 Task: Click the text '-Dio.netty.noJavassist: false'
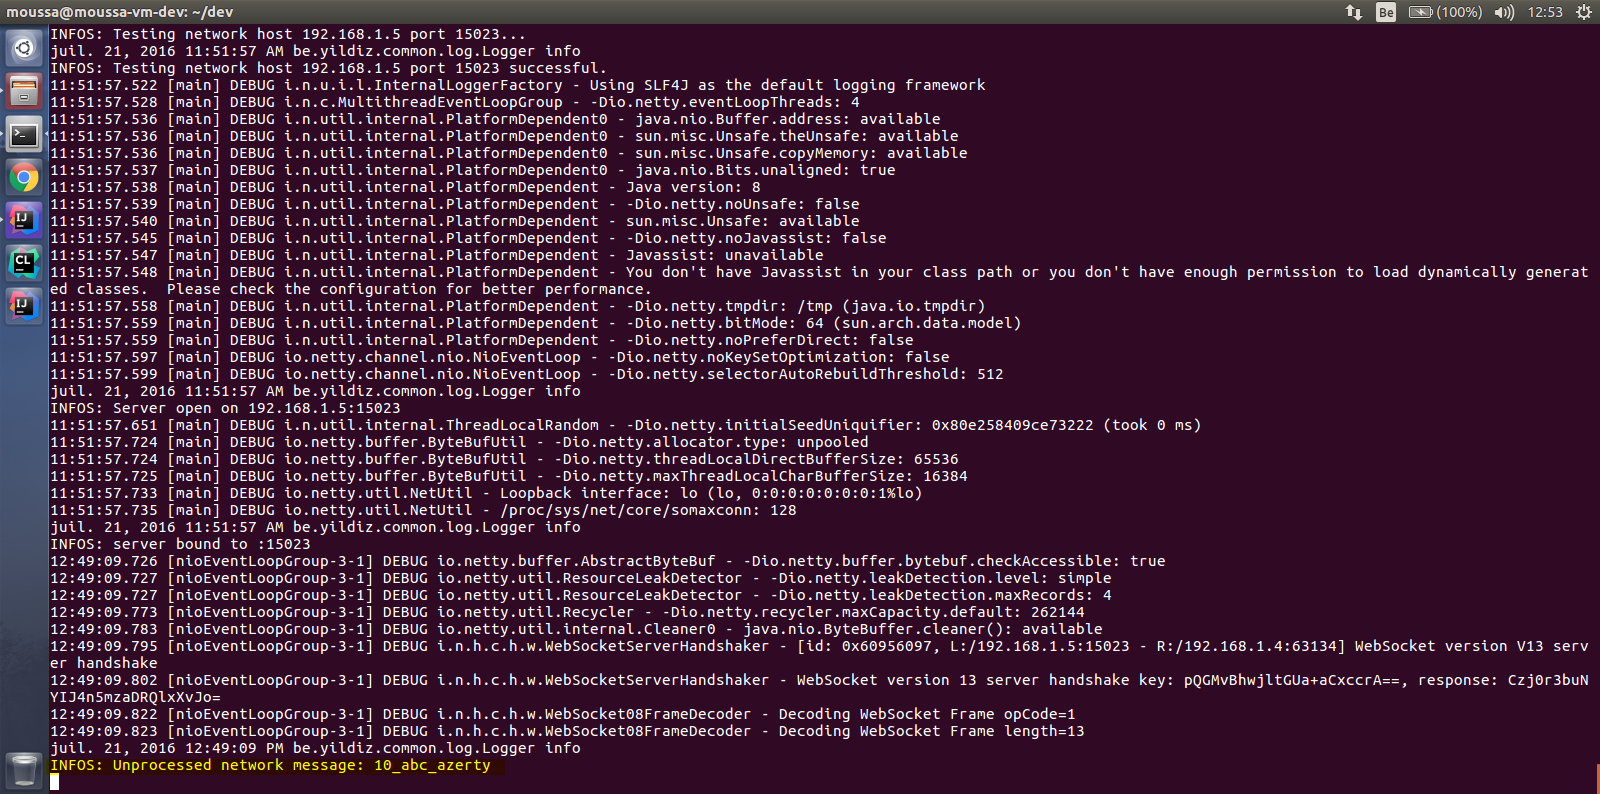756,238
